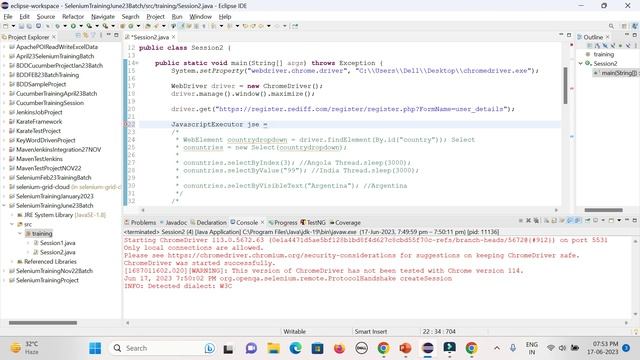Toggle Pin Console in the Console toolbar

587,220
